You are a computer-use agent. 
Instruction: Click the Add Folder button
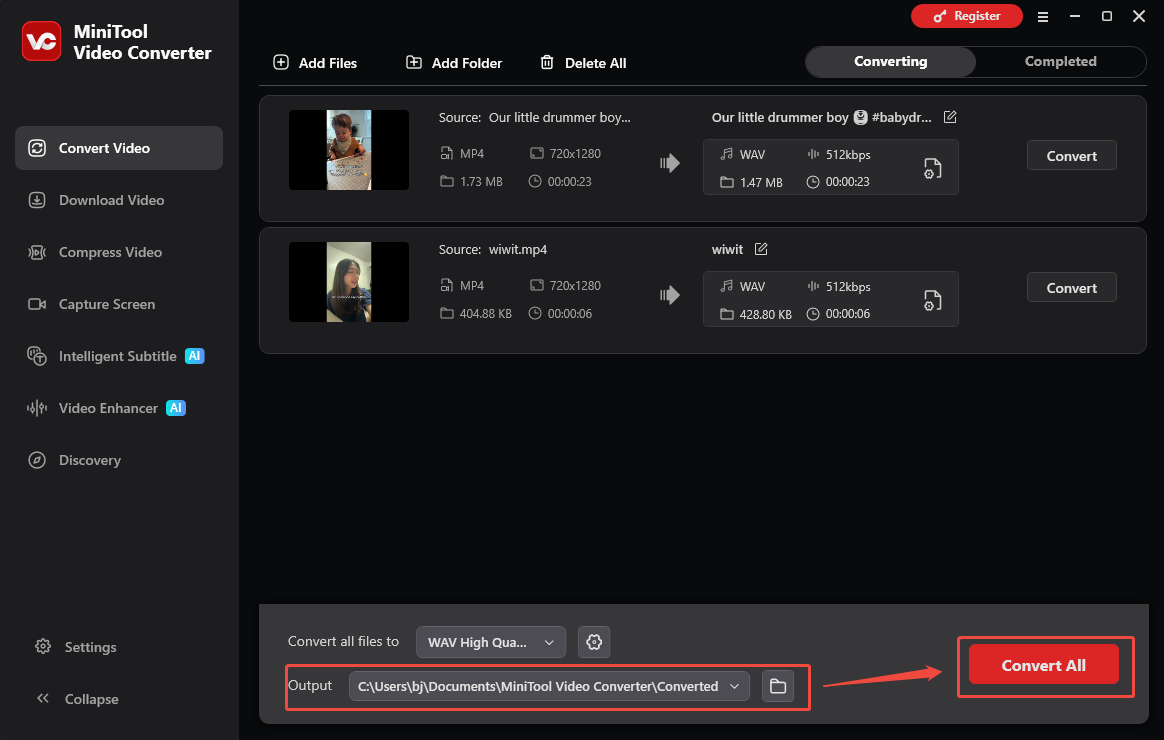[x=454, y=63]
